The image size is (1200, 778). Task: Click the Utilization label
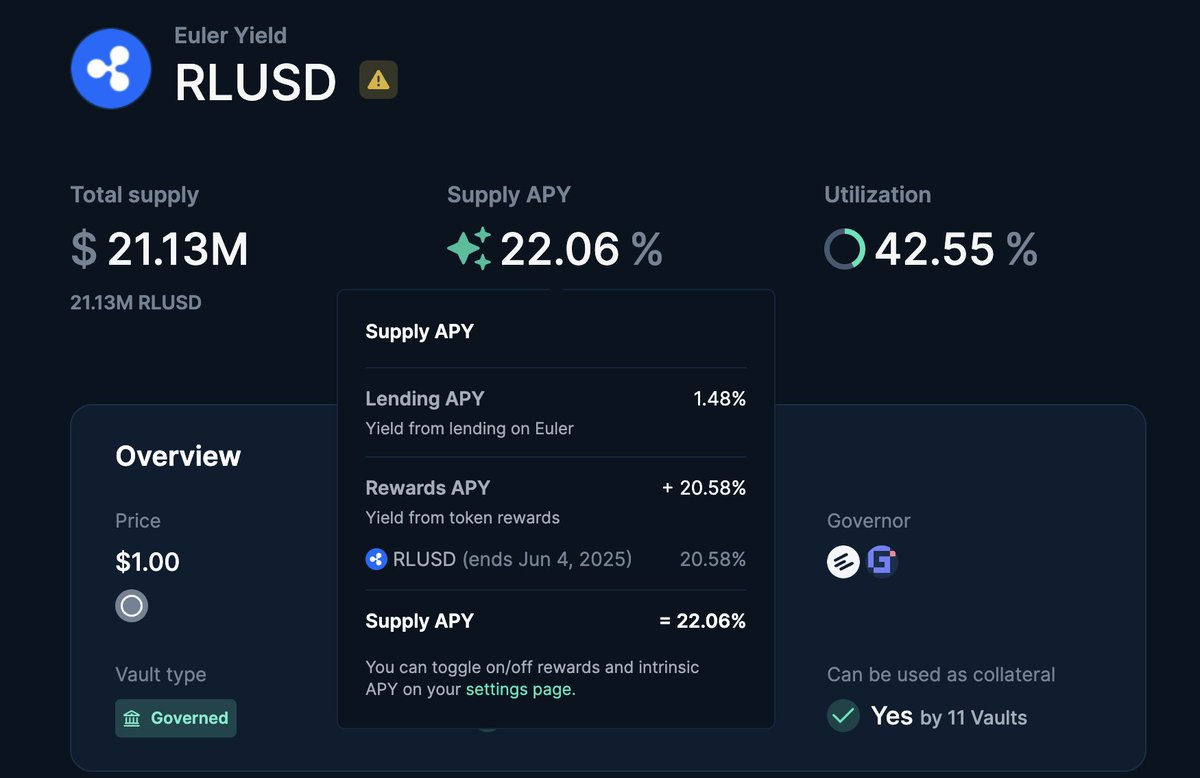878,195
